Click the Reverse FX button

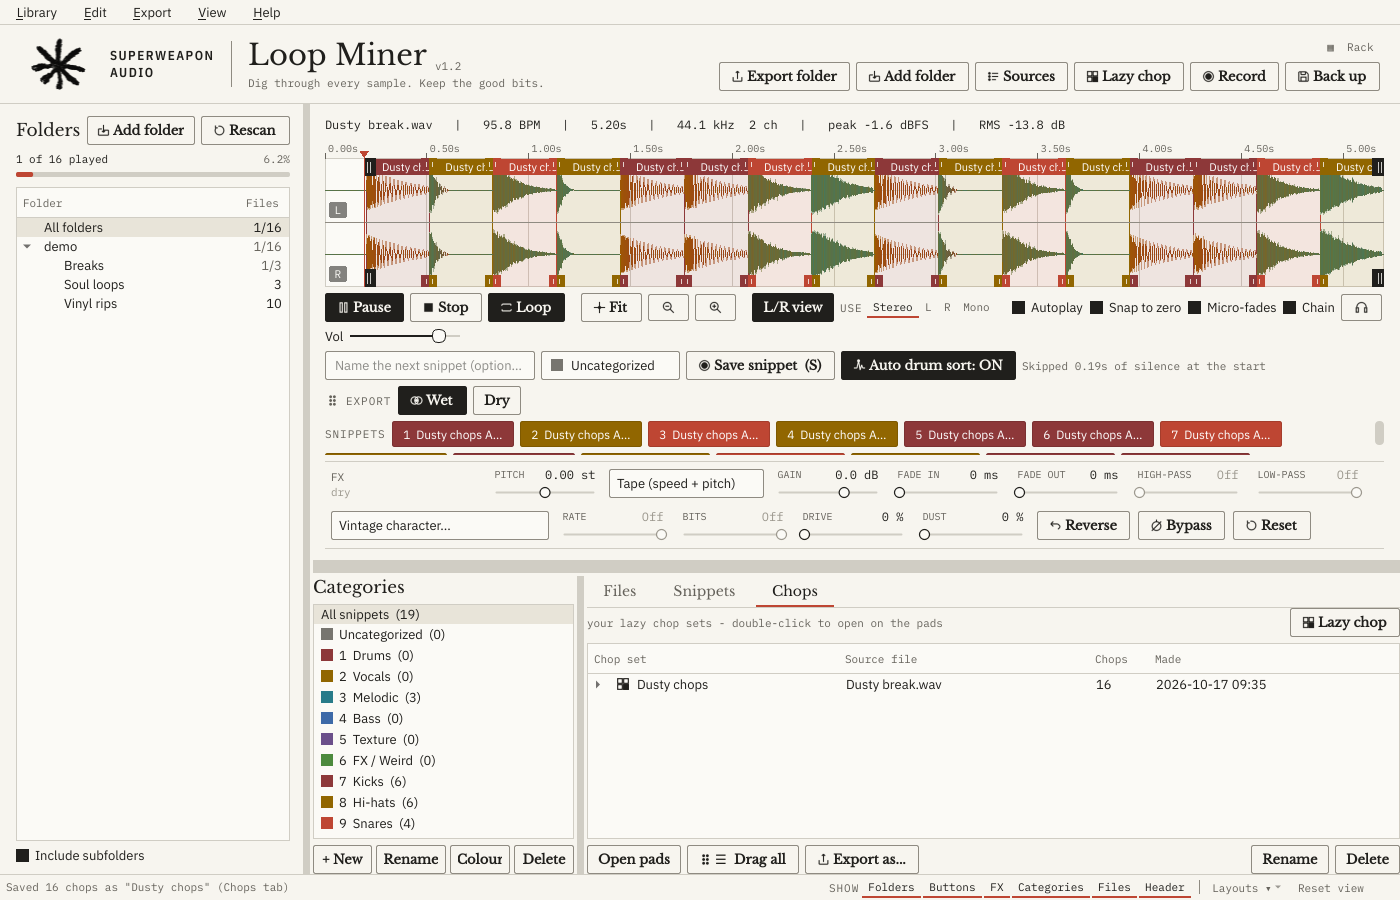tap(1084, 526)
